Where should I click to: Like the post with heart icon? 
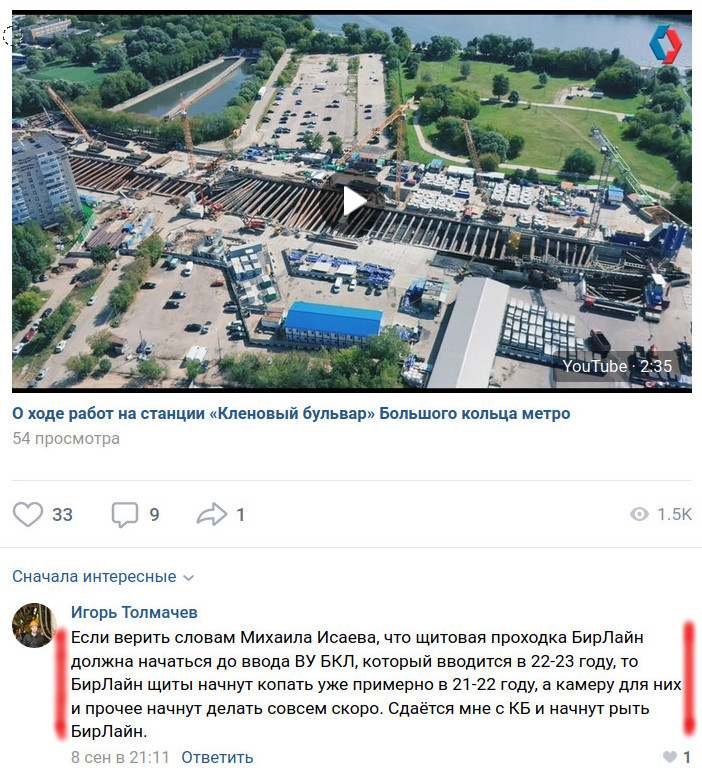pos(28,514)
